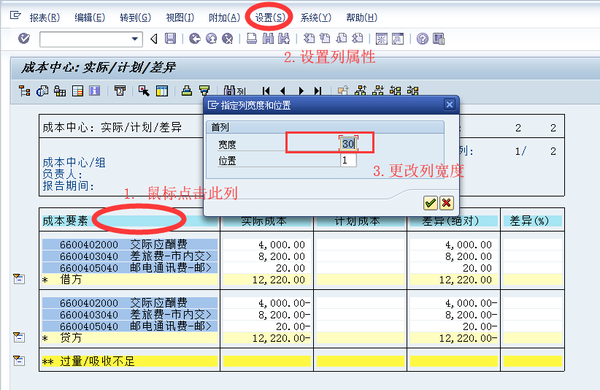The image size is (600, 390).
Task: Click the Print icon in toolbar
Action: 251,38
